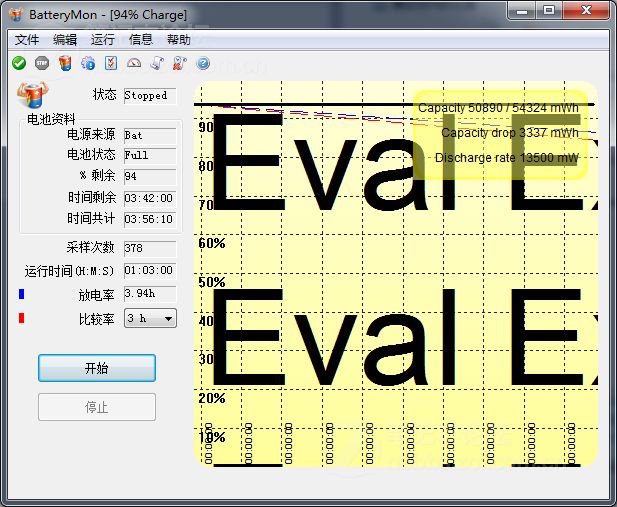Screen dimensions: 617x507
Task: Click the blue 放电率 color marker
Action: pyautogui.click(x=22, y=294)
